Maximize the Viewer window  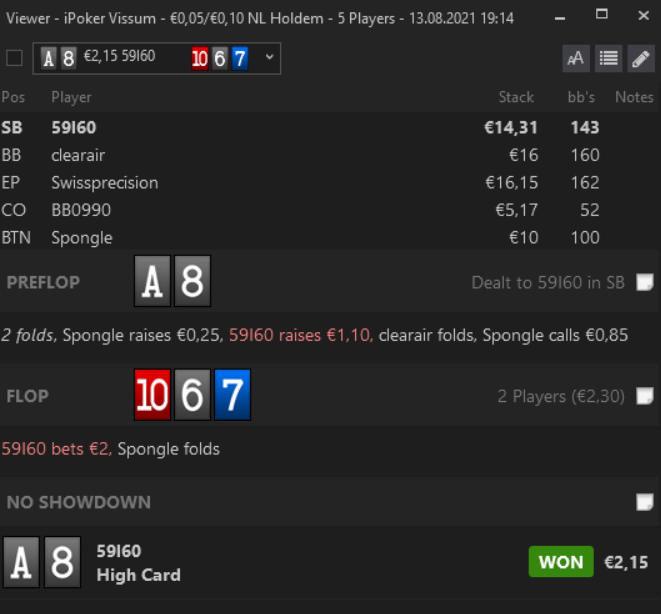point(602,15)
